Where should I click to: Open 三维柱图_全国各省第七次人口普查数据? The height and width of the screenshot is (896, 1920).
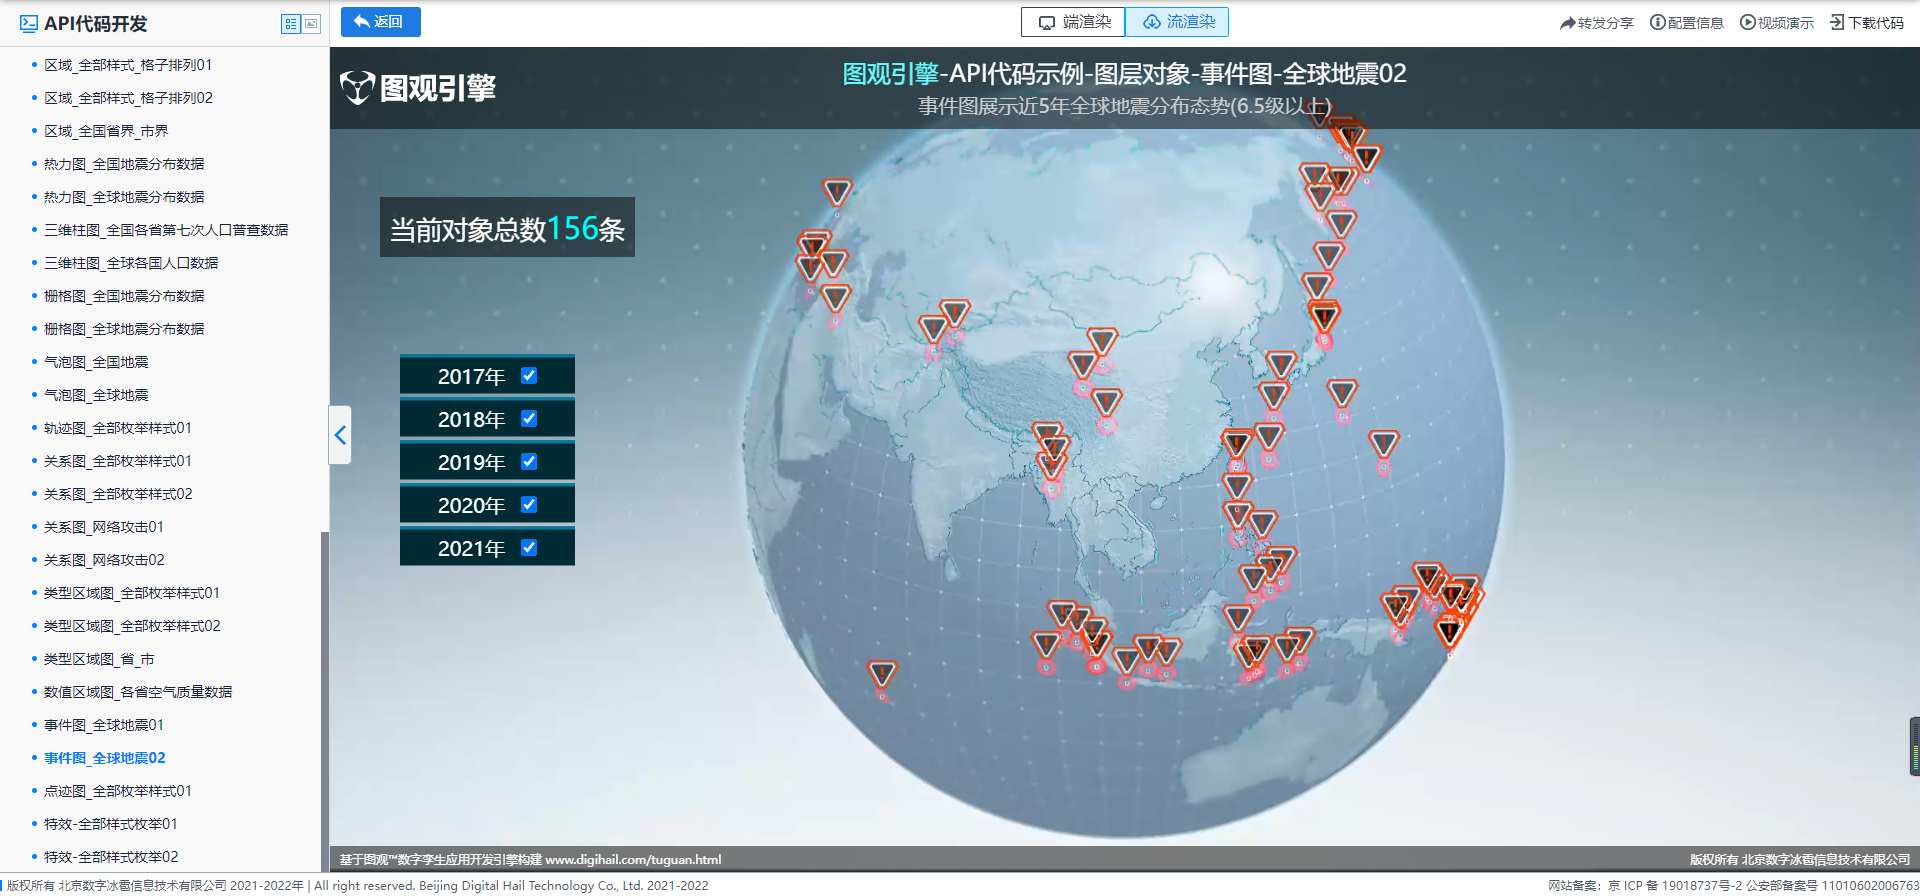click(166, 230)
